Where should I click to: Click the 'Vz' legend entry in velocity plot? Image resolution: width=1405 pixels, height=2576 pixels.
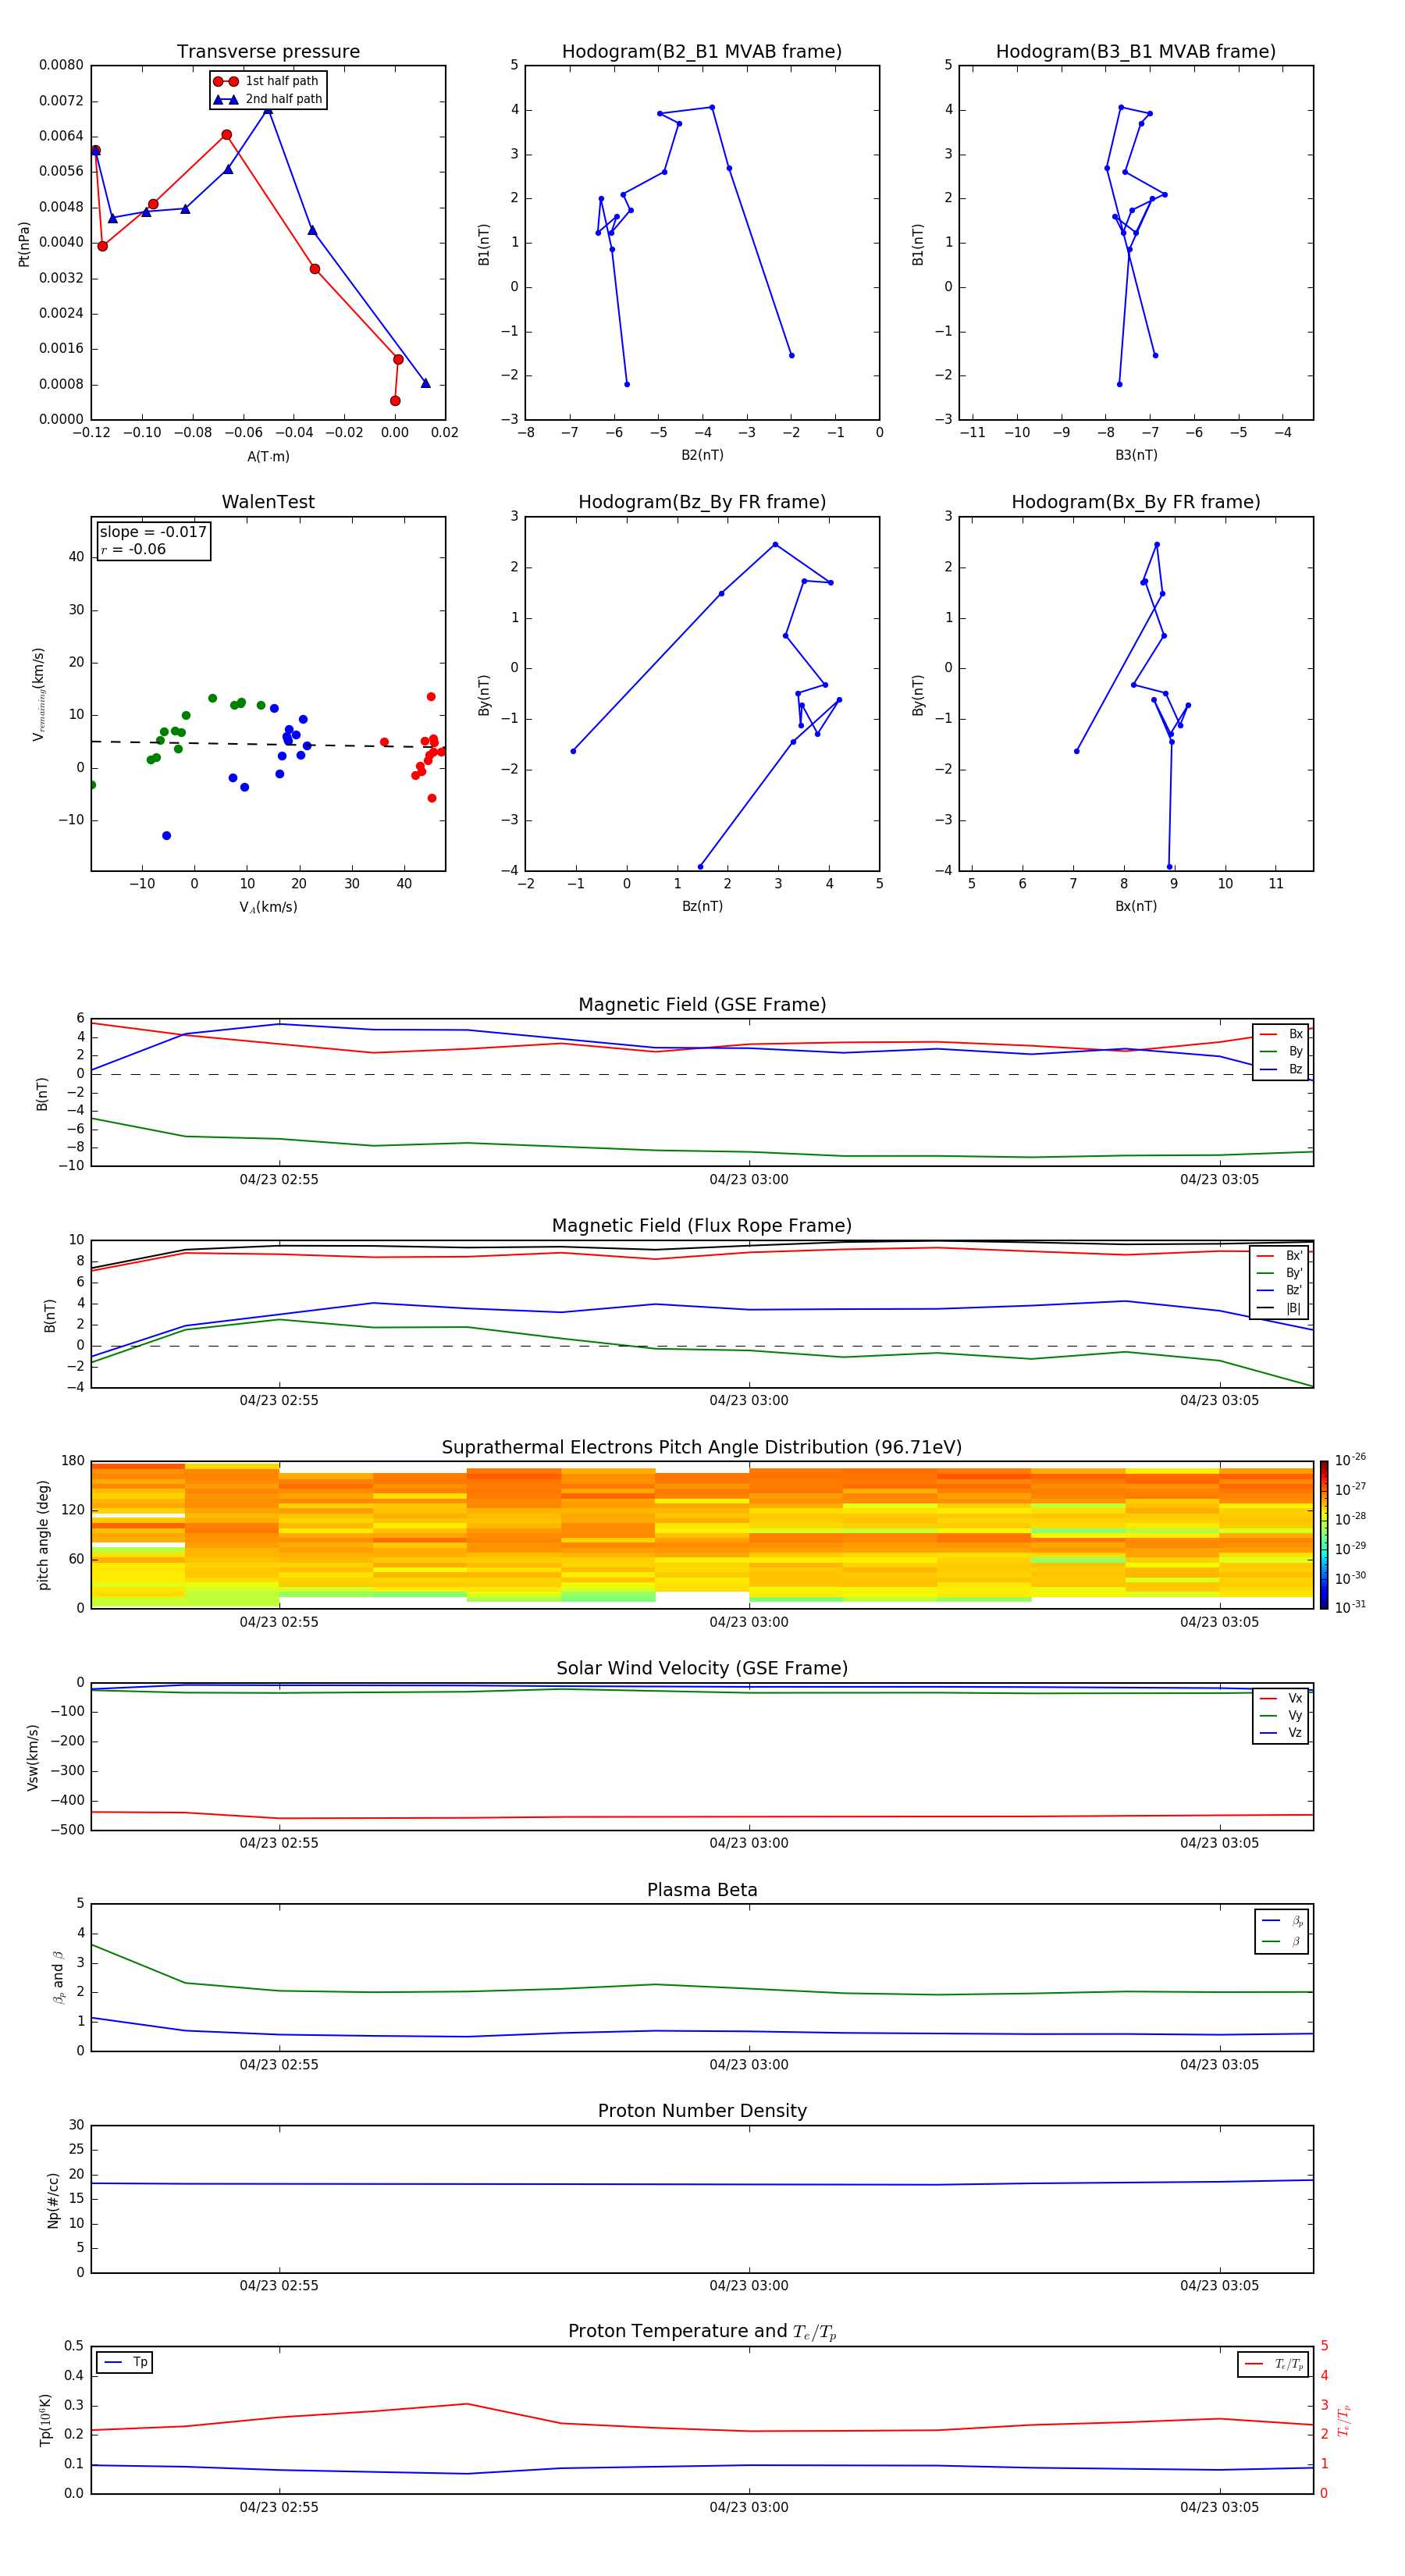point(1281,1733)
